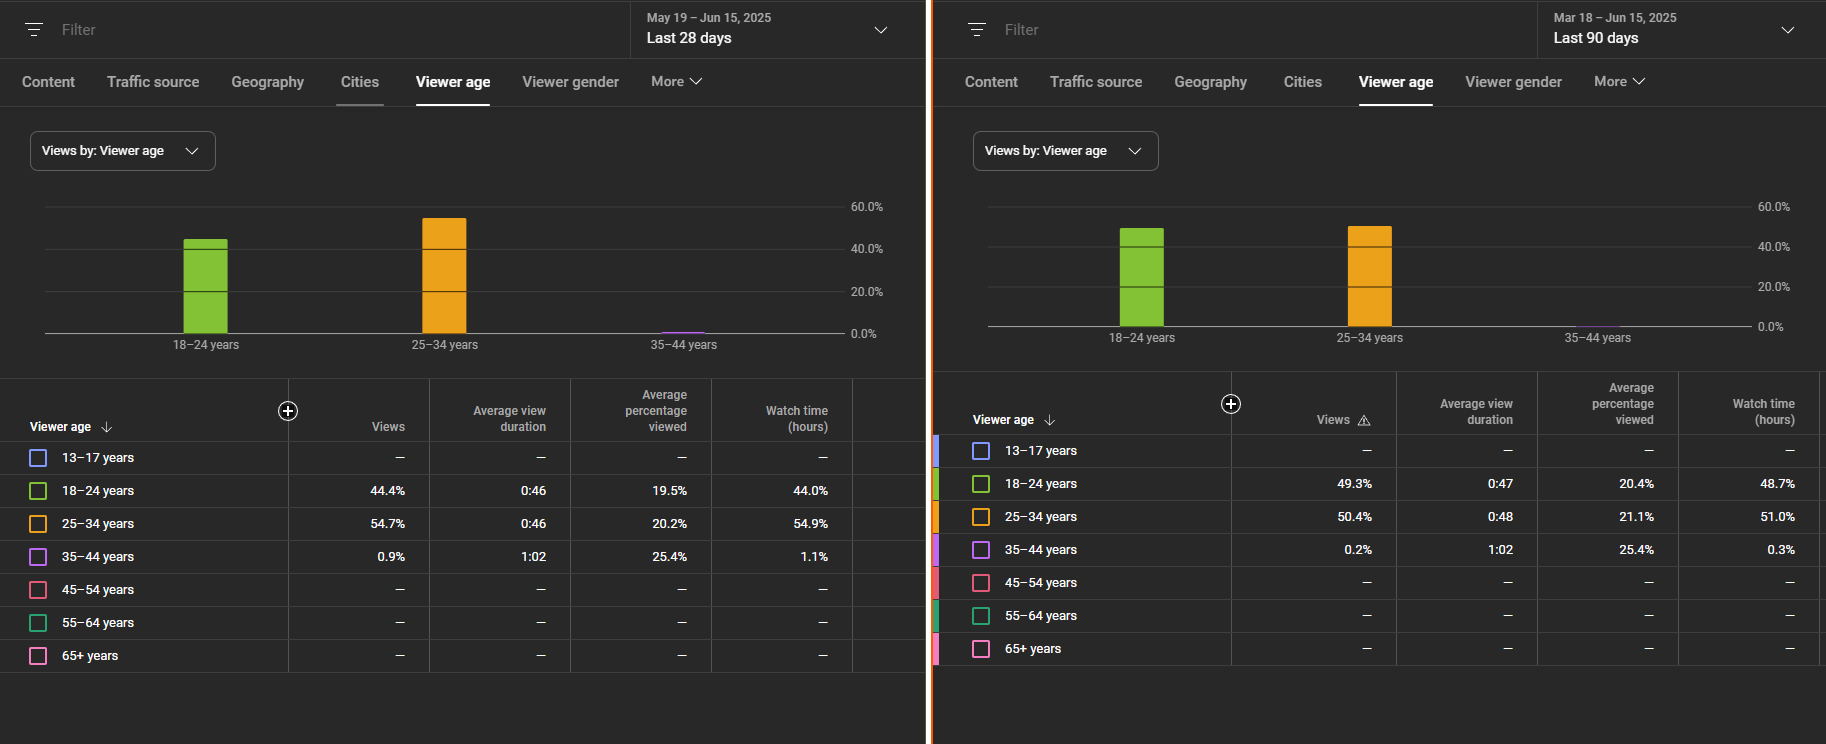Toggle the 18–24 years checkbox in left table
The height and width of the screenshot is (744, 1826).
pyautogui.click(x=38, y=491)
